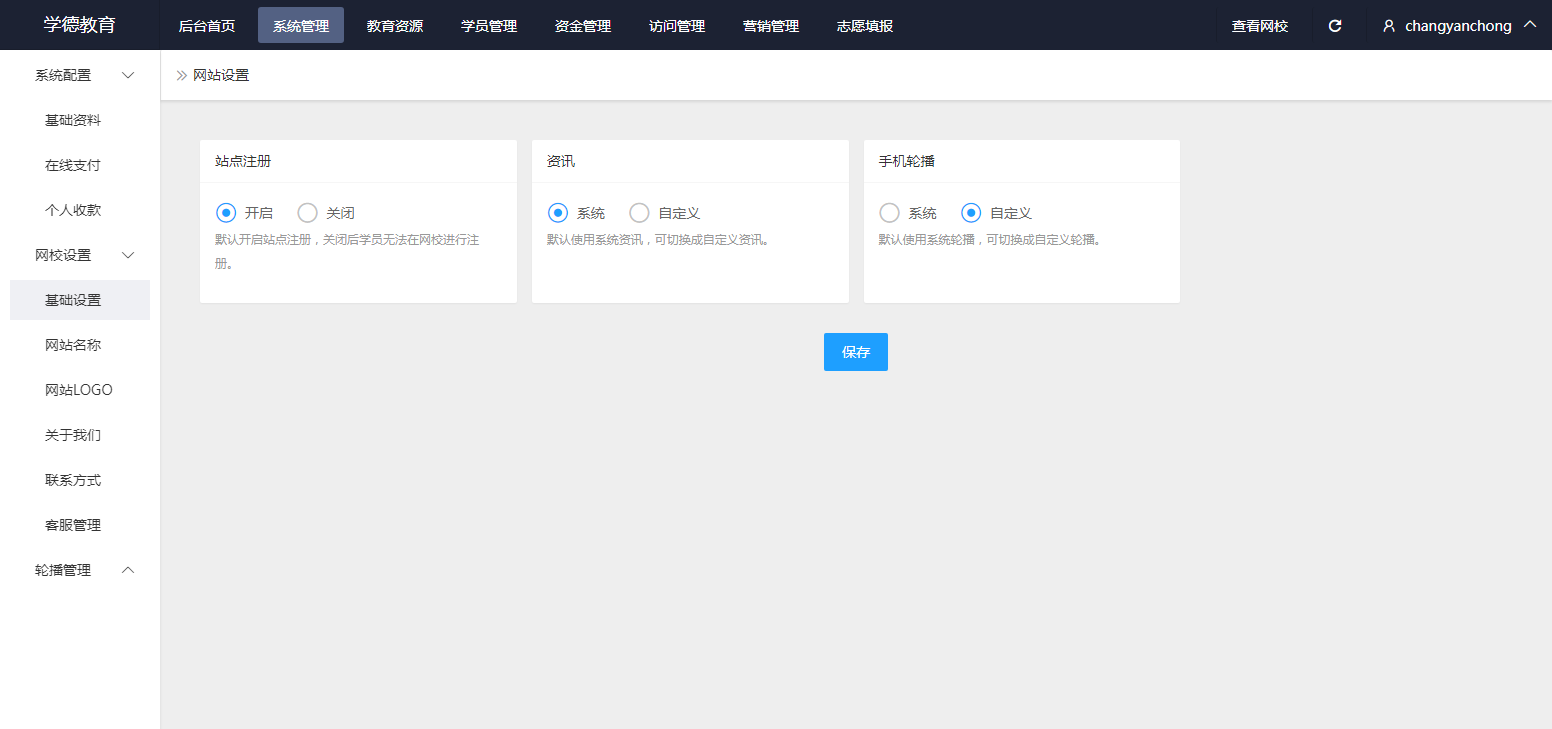The height and width of the screenshot is (729, 1552).
Task: Choose 系统 option under 资讯
Action: (558, 213)
